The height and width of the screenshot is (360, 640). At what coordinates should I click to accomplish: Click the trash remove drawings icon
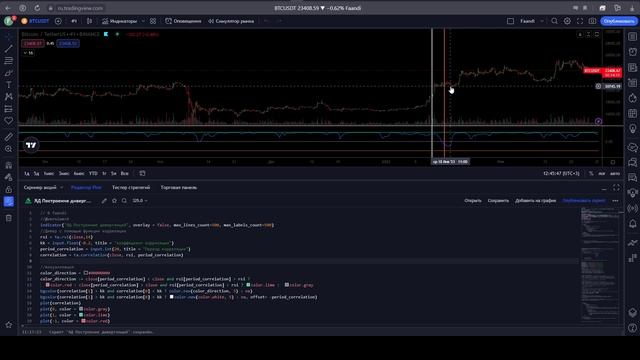coord(9,218)
